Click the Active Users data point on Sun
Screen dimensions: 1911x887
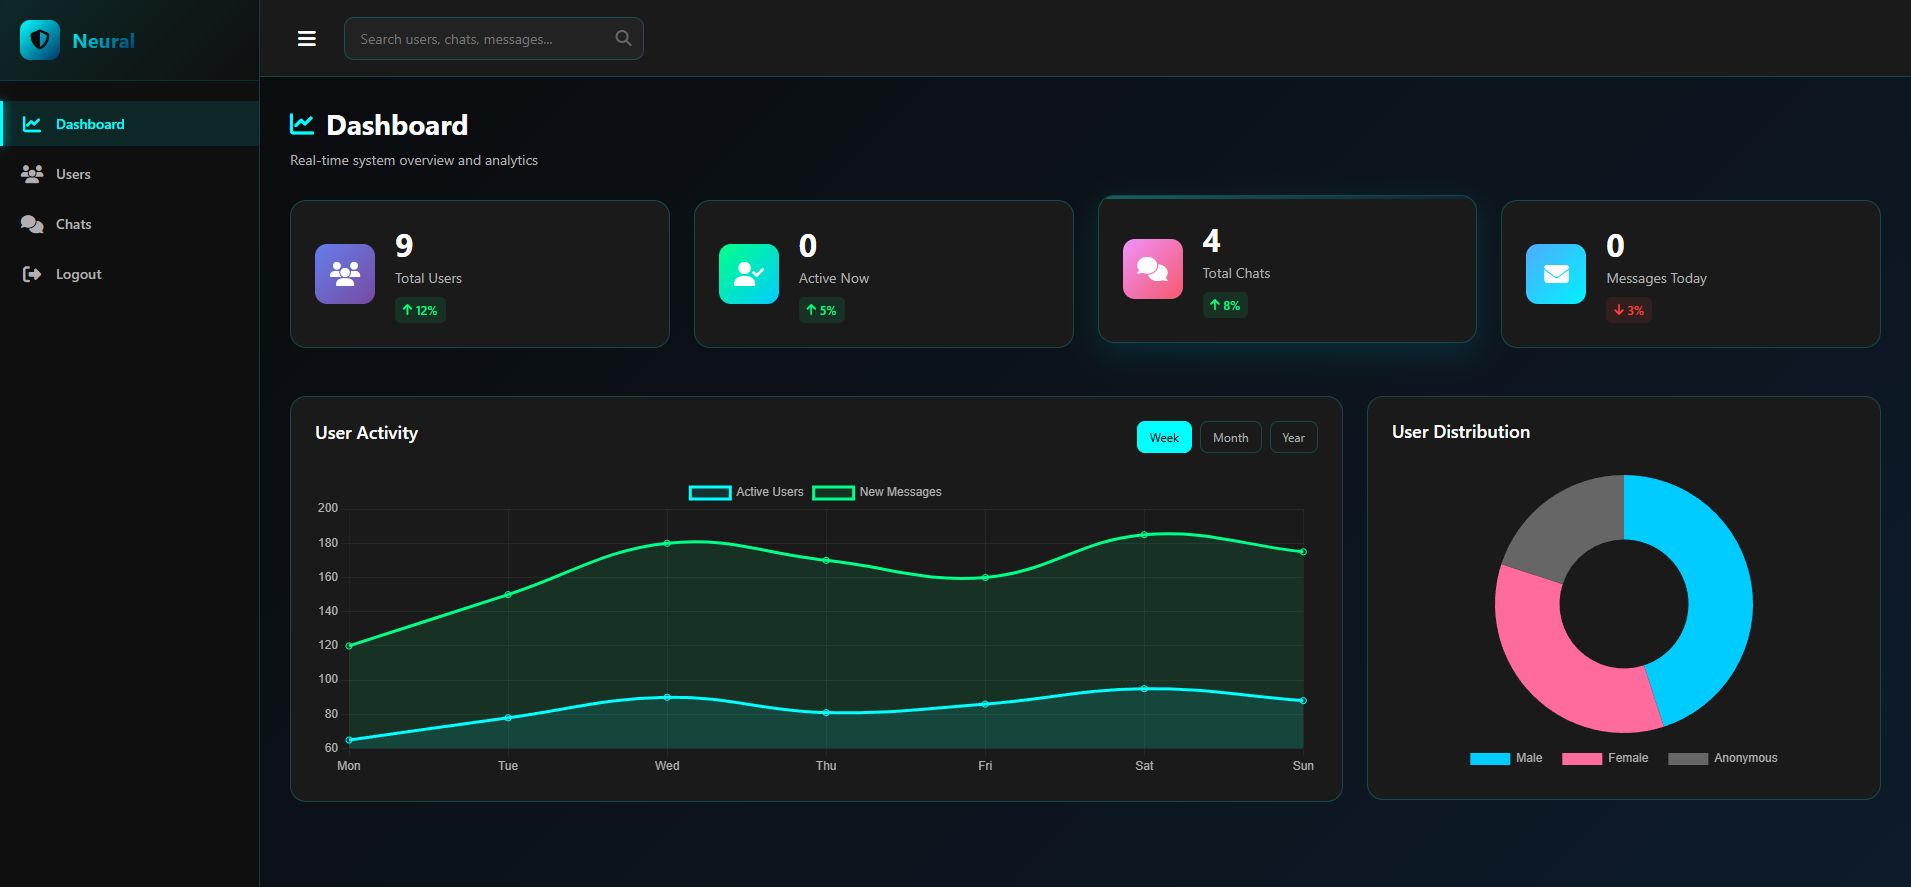tap(1303, 701)
